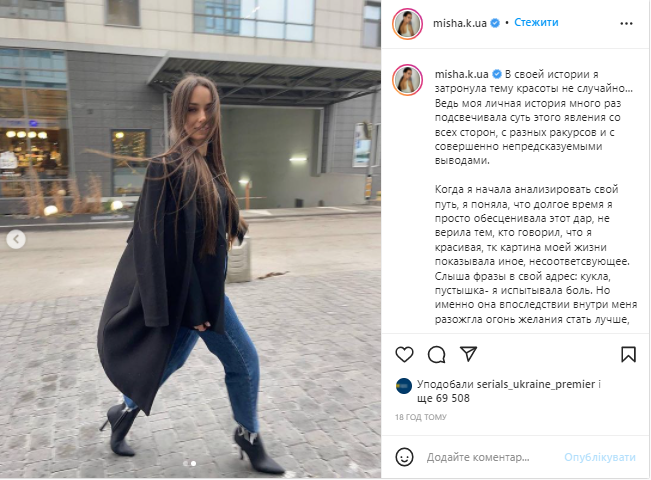The width and height of the screenshot is (651, 480).
Task: Open misha.k.ua username in caption
Action: (x=461, y=74)
